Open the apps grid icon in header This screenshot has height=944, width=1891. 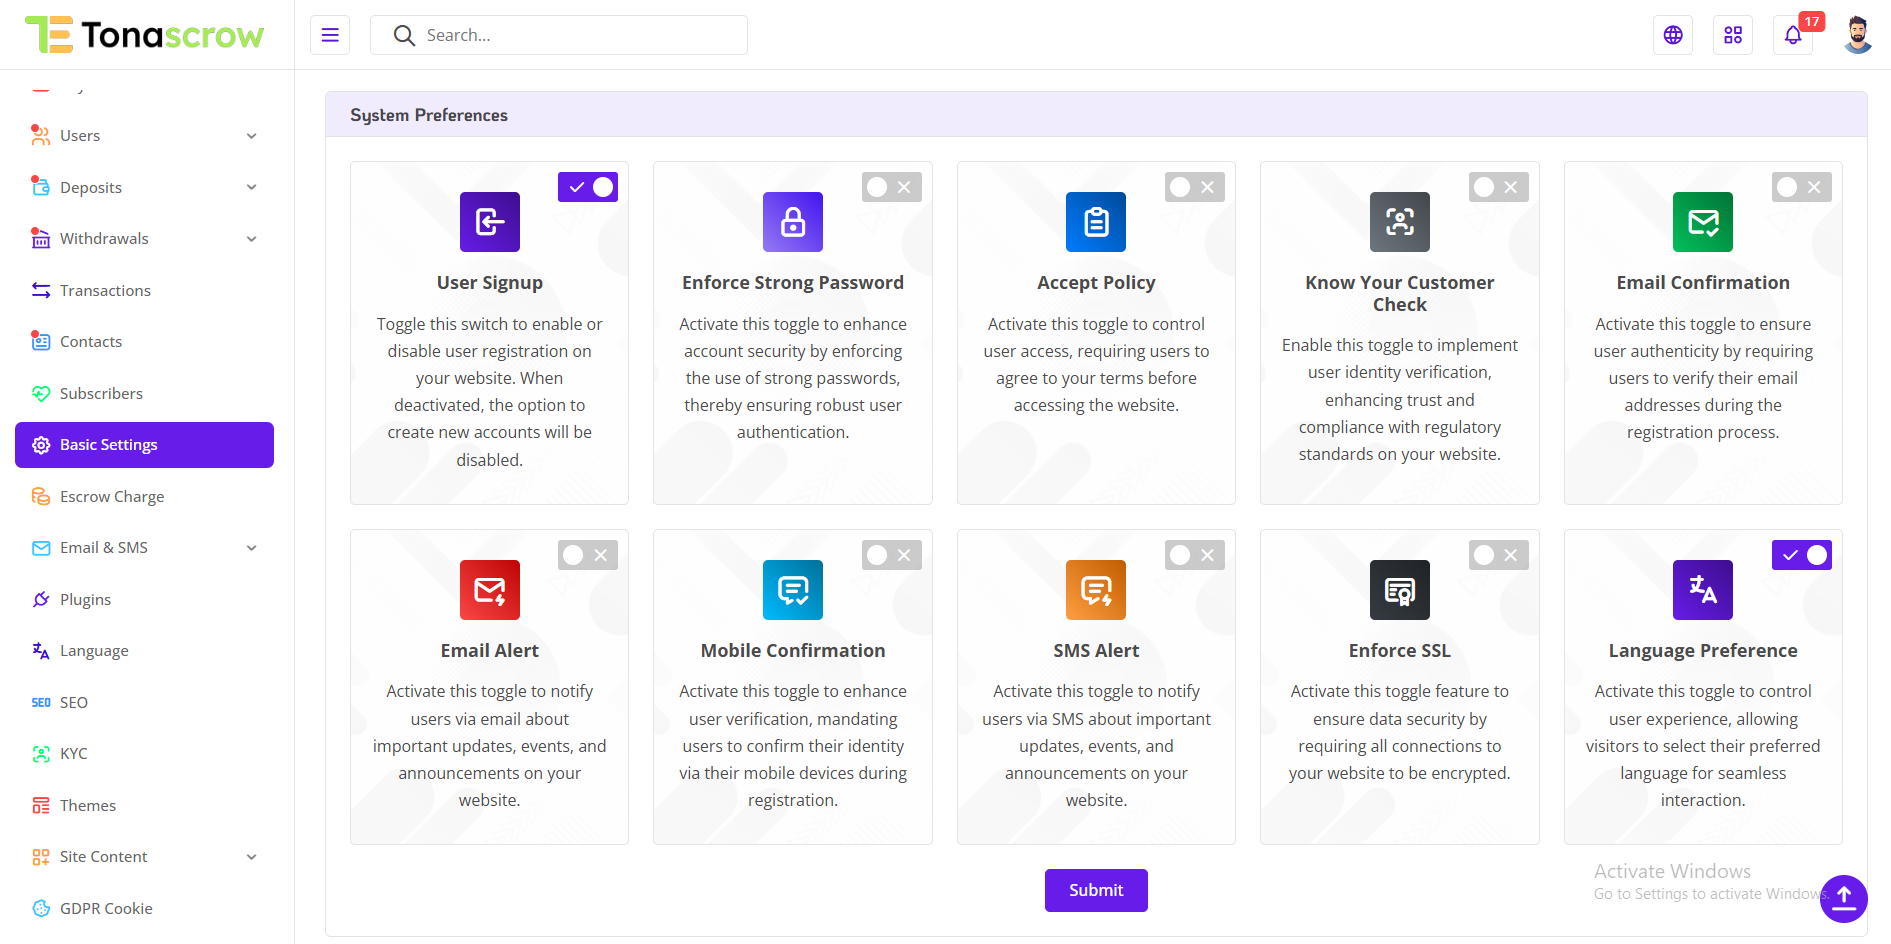(1733, 35)
